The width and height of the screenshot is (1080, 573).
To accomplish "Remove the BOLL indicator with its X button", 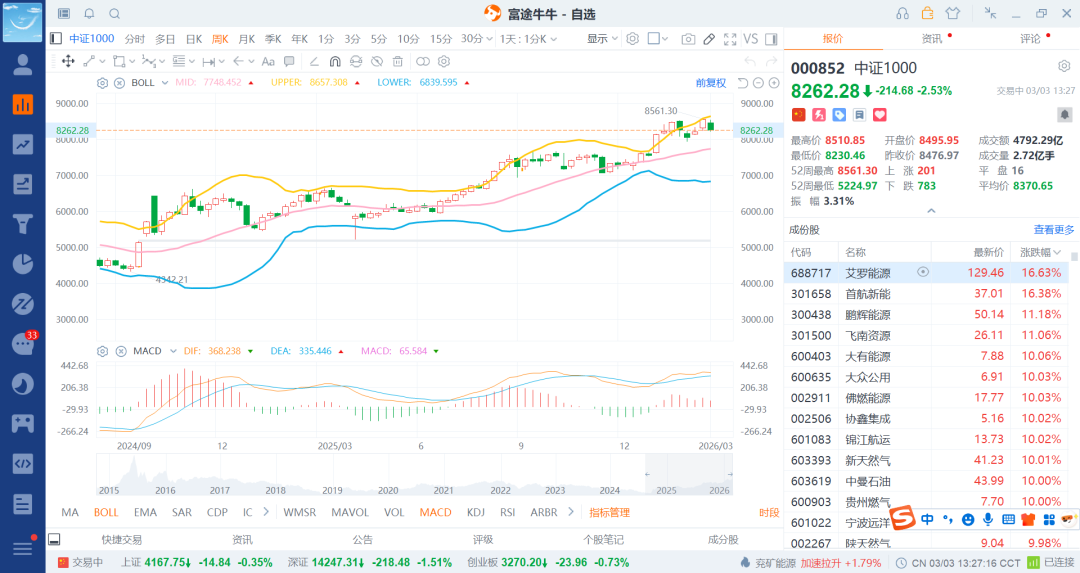I will (x=118, y=82).
